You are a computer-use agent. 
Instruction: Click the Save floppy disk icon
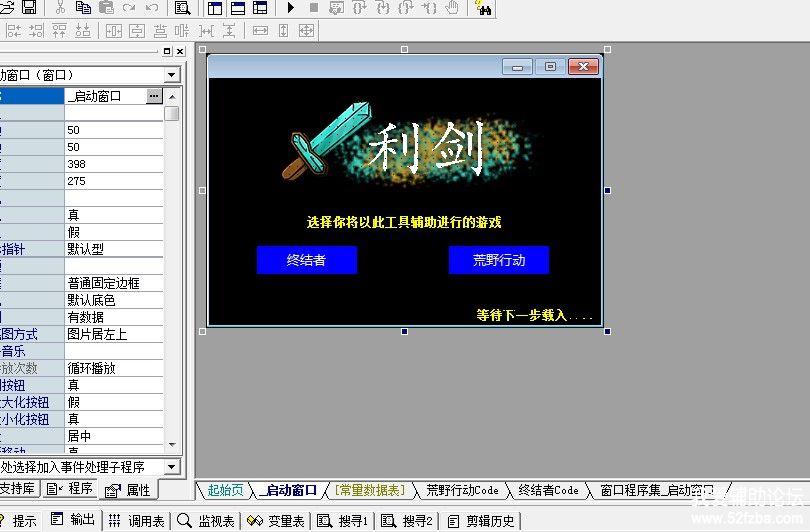pos(29,7)
